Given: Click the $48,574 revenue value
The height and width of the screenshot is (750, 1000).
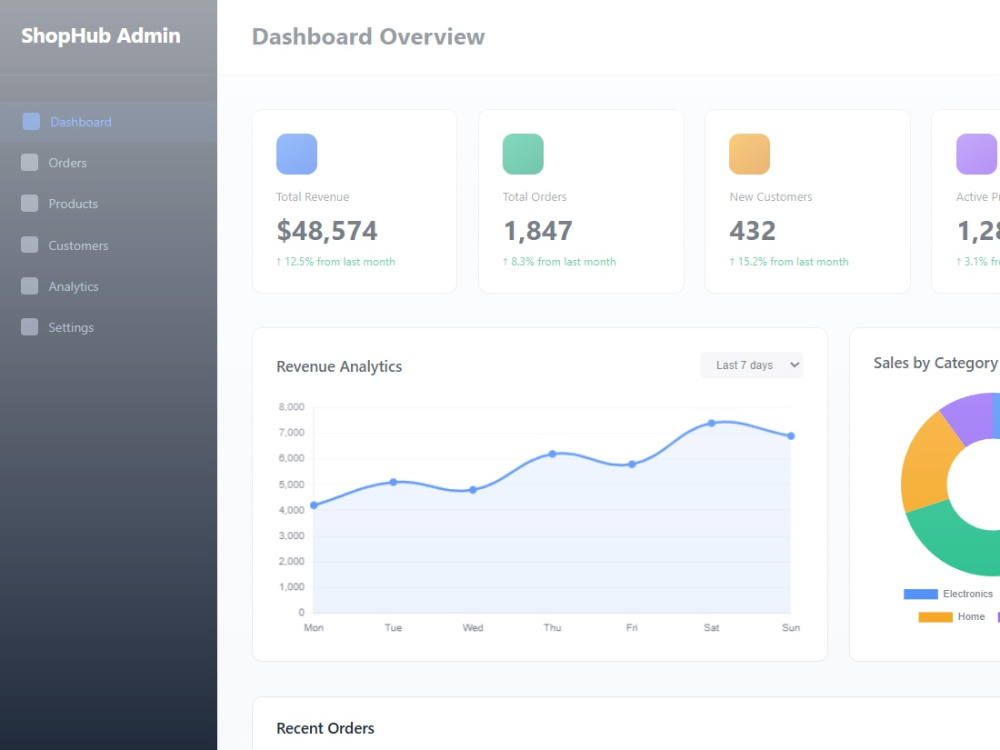Looking at the screenshot, I should tap(327, 230).
